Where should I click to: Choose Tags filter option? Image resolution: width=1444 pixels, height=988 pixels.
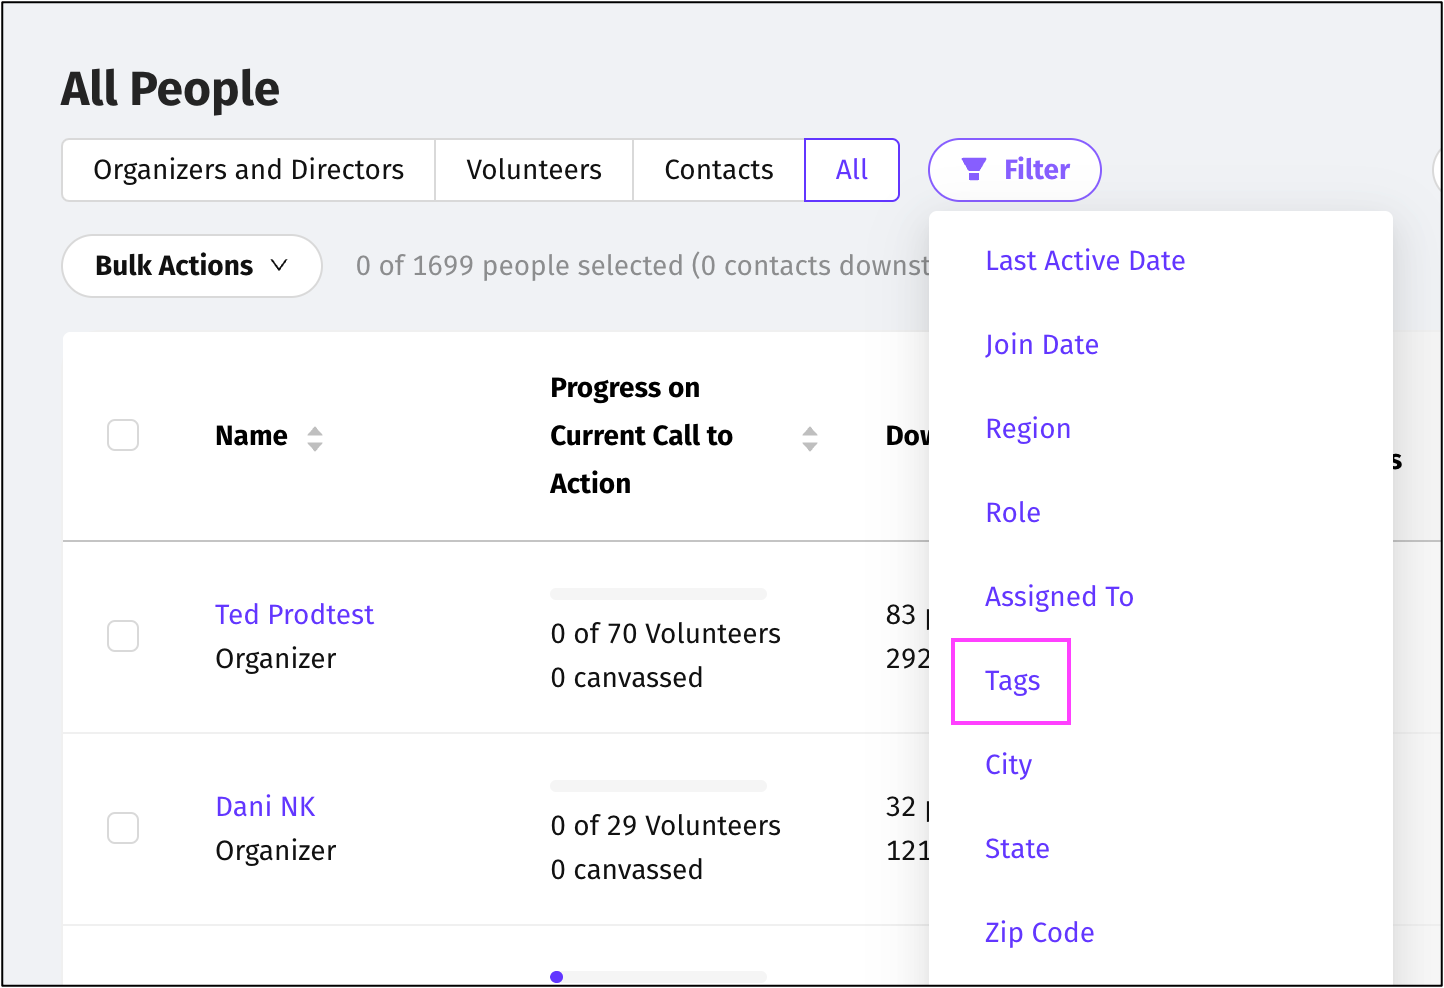1012,681
